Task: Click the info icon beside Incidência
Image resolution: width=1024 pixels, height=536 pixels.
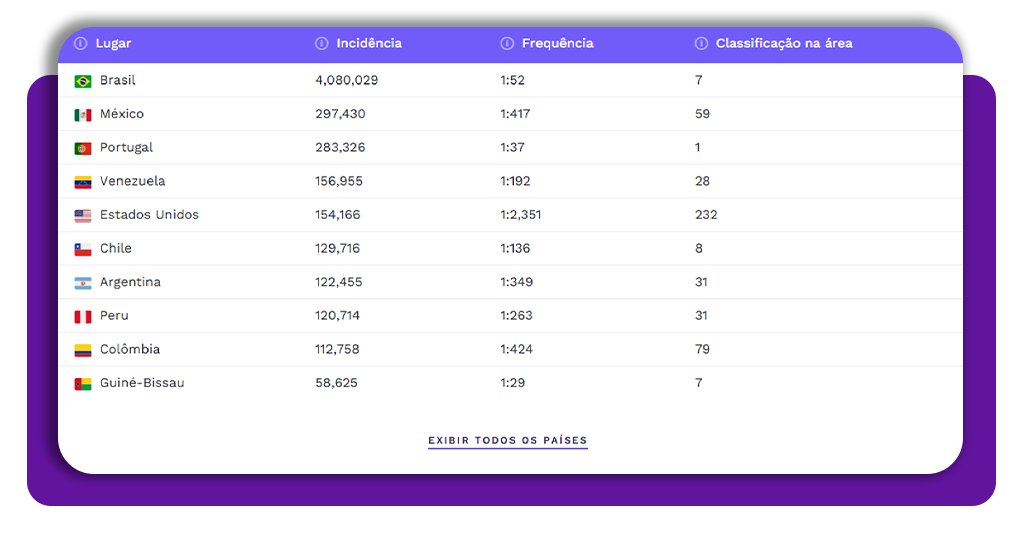Action: click(x=322, y=44)
